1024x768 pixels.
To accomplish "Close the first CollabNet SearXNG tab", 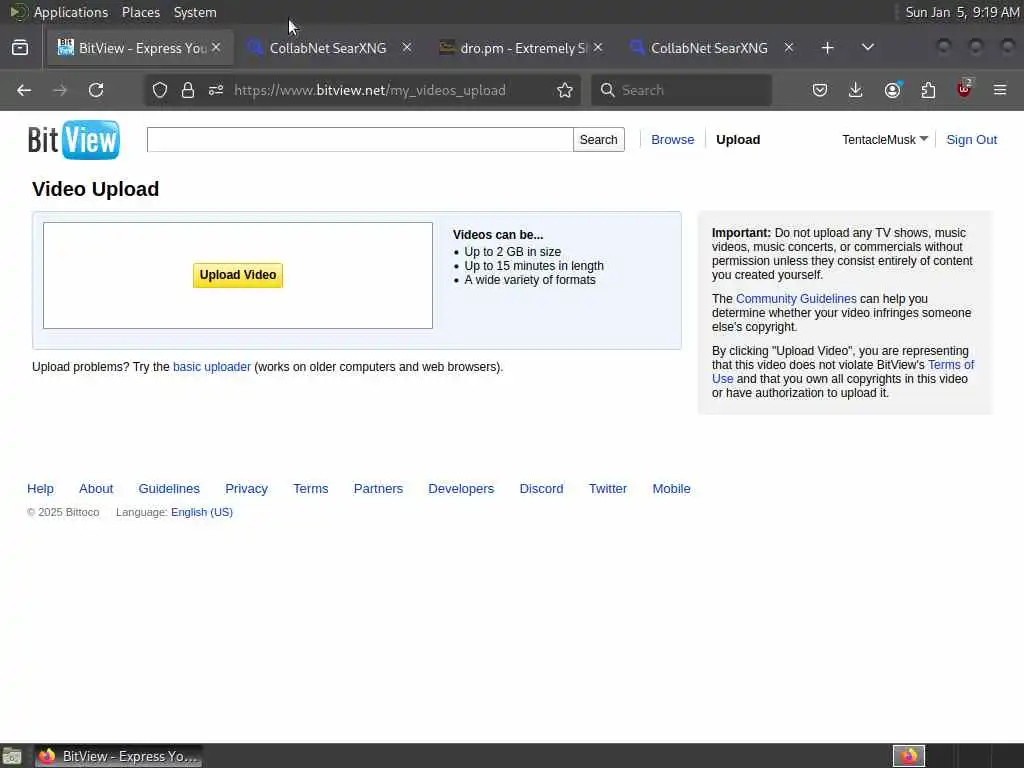I will pyautogui.click(x=407, y=48).
